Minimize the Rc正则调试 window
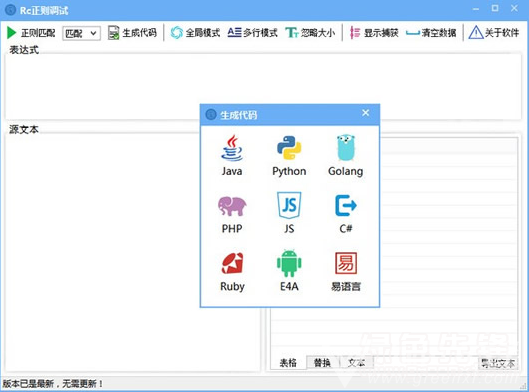Screen dimensions: 529x392 click(x=476, y=9)
